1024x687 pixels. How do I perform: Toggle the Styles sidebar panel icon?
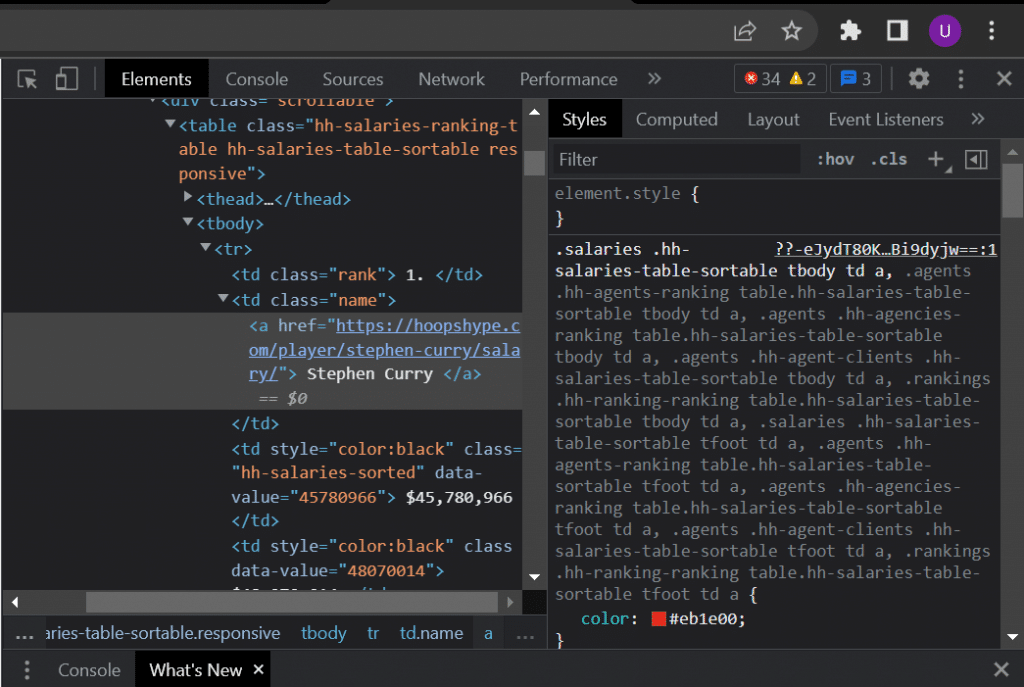click(x=976, y=159)
